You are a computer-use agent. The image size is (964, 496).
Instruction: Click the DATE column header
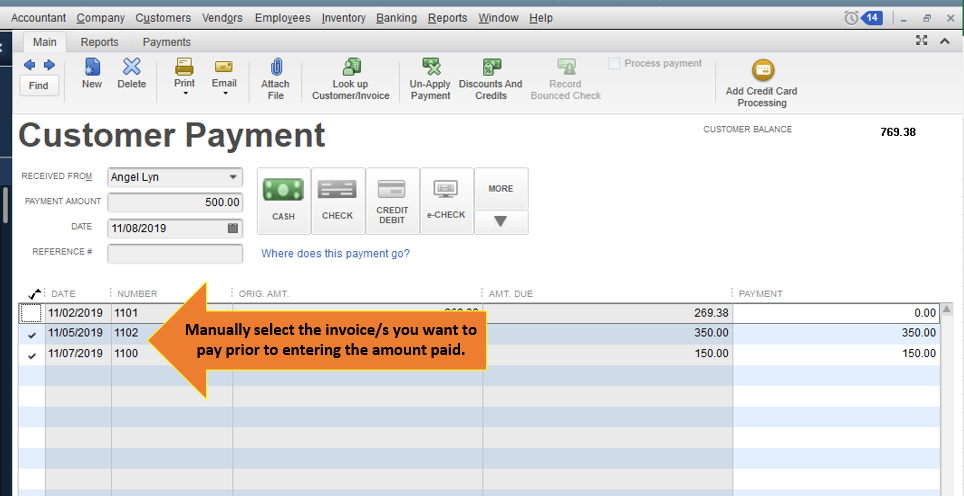tap(63, 294)
